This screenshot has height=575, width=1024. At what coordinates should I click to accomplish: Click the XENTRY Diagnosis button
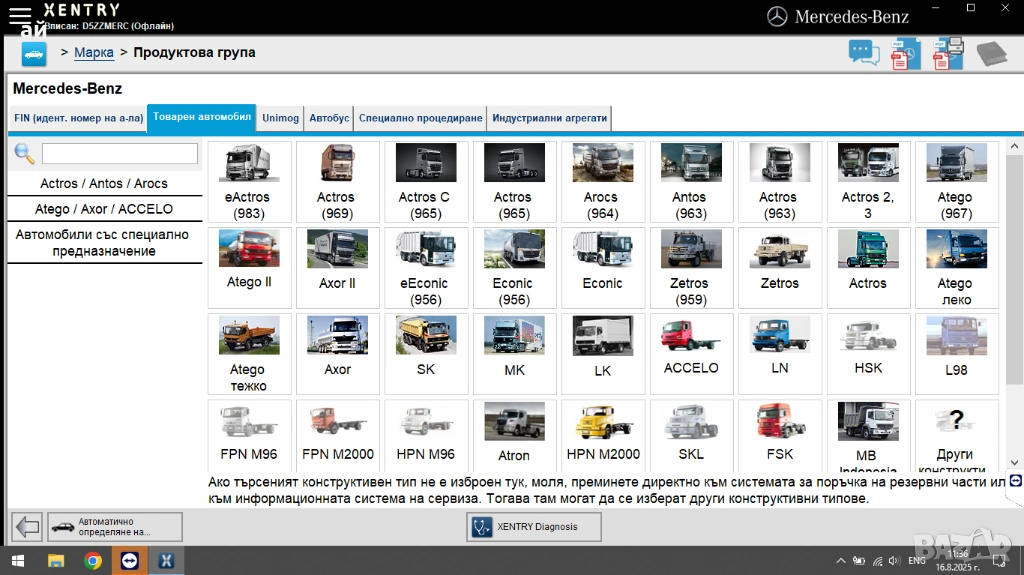point(534,527)
